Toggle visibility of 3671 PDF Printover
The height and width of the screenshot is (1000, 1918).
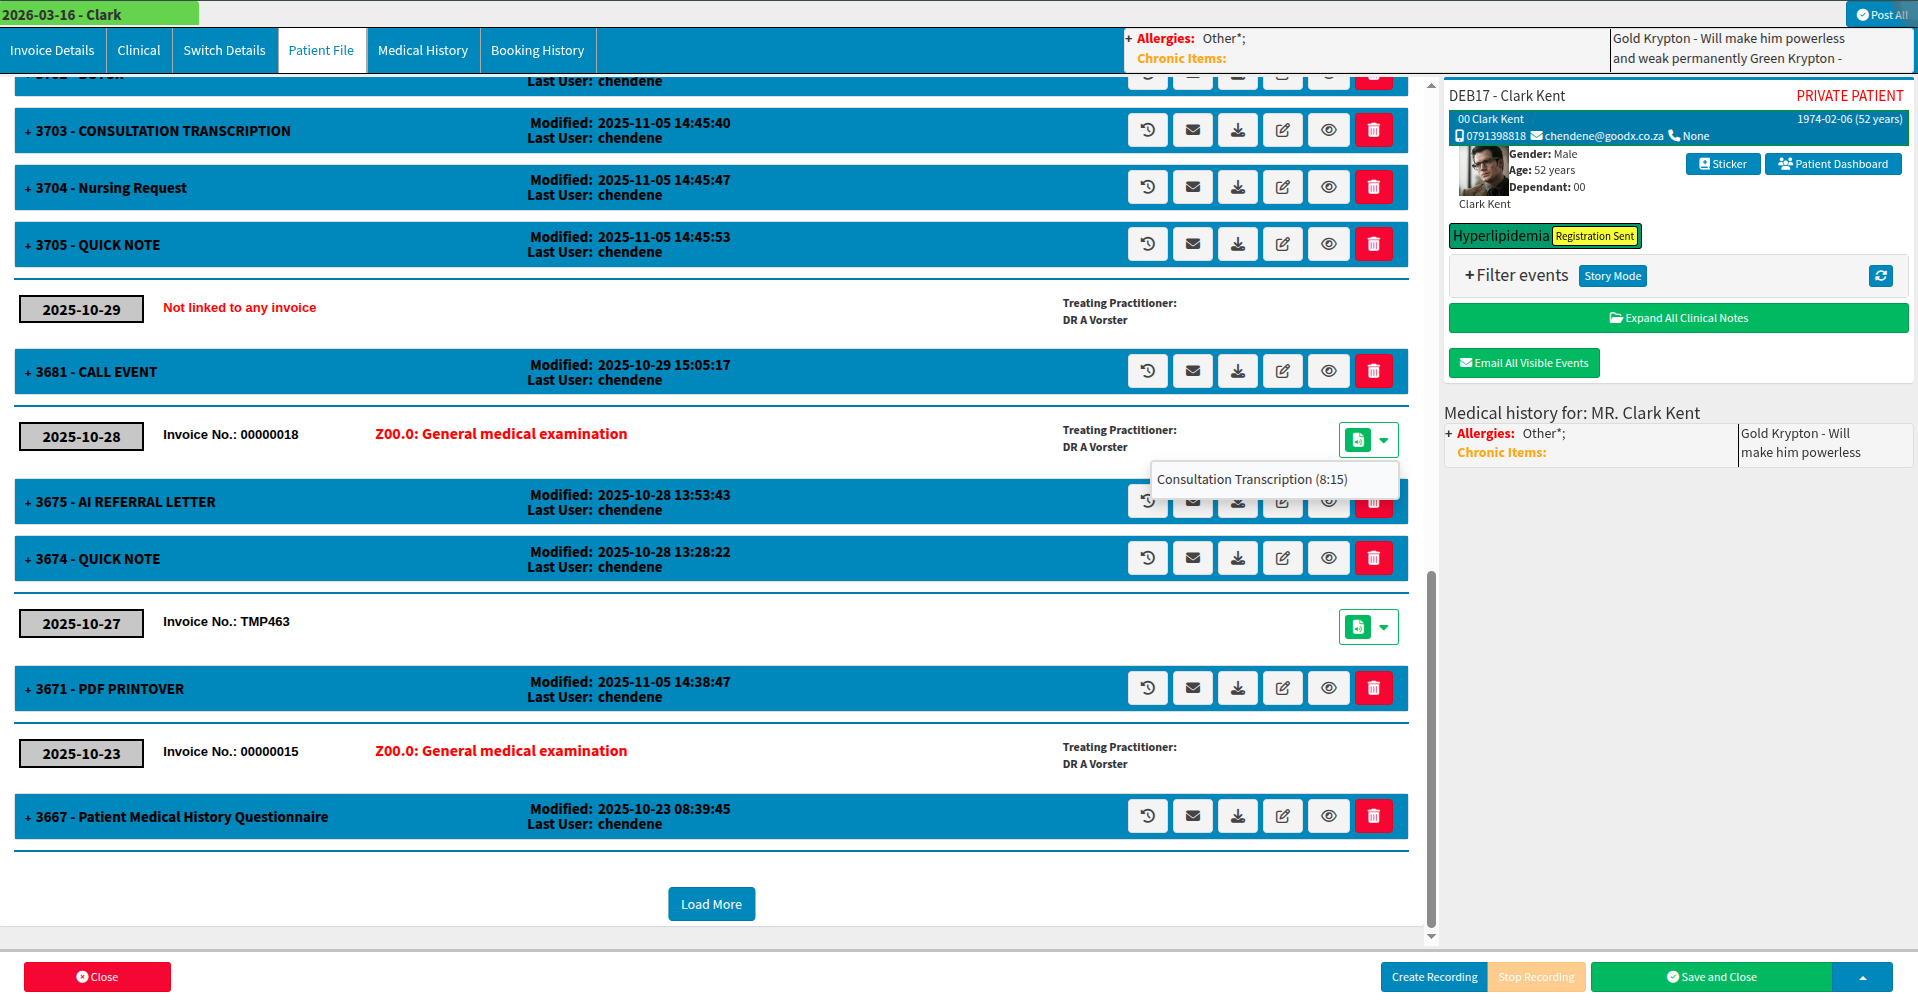pyautogui.click(x=1329, y=688)
